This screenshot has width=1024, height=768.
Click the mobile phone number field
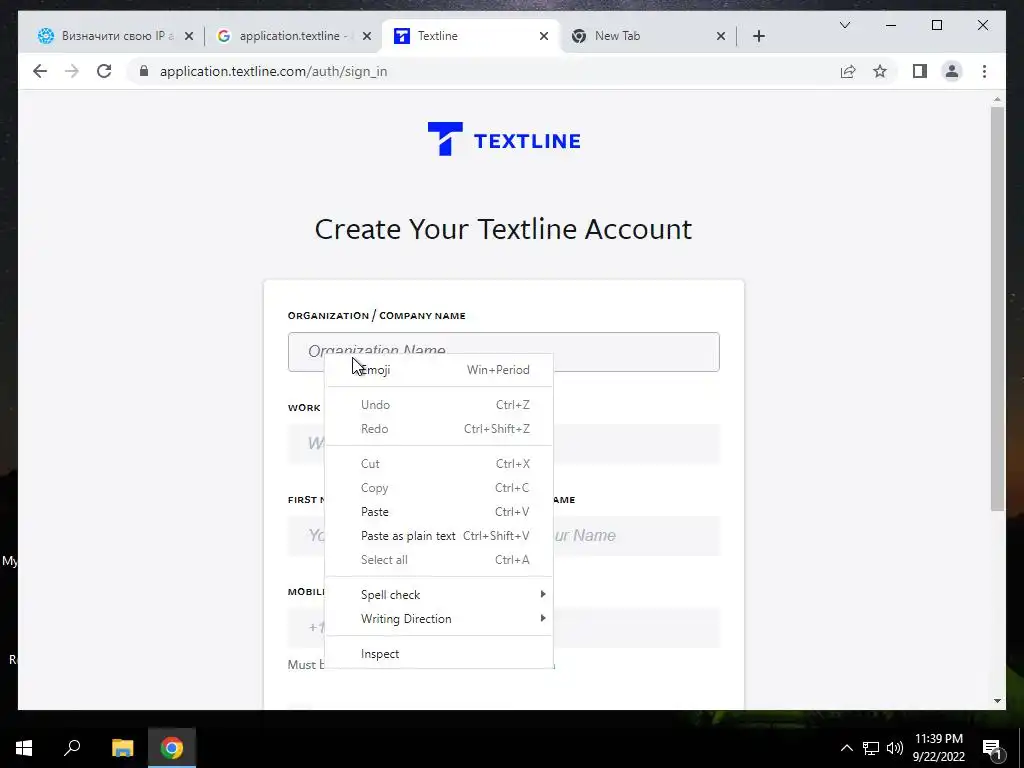pos(504,628)
